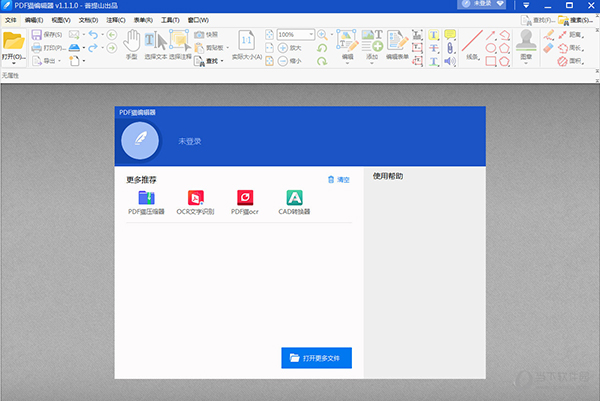
Task: Rotate clockwise with lower green arrow
Action: click(322, 61)
